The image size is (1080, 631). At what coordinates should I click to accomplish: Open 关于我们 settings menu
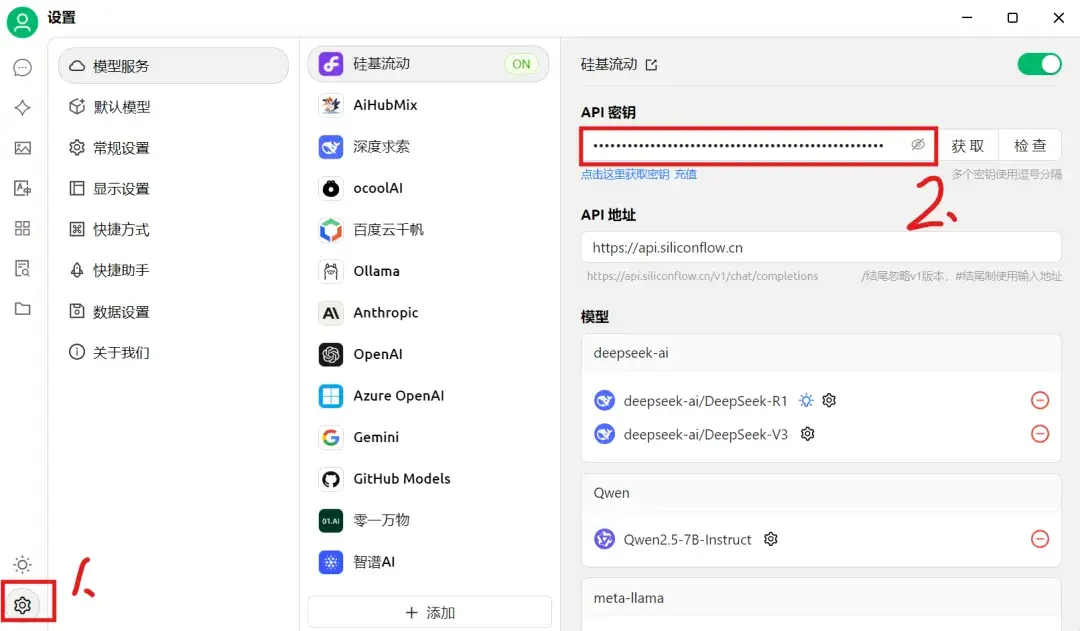pos(174,352)
